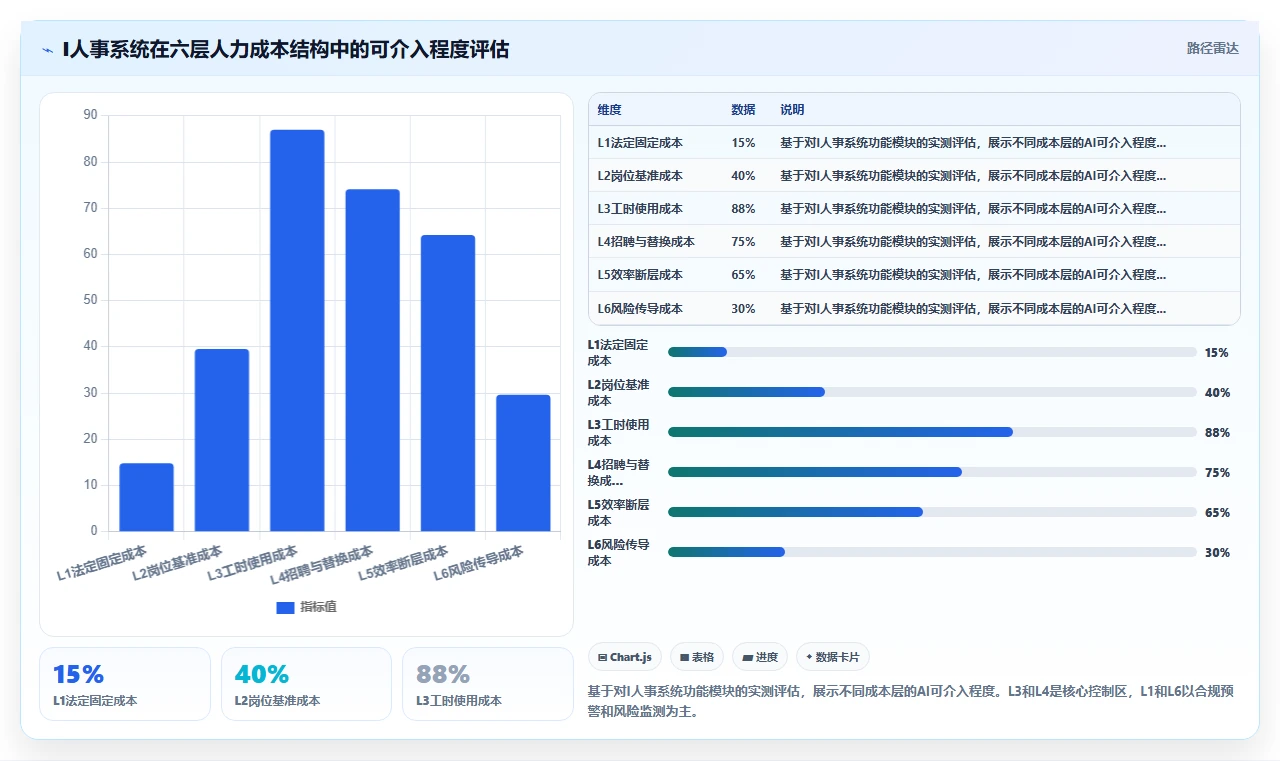The height and width of the screenshot is (761, 1280).
Task: Click the lightning icon beside the title
Action: click(x=48, y=49)
